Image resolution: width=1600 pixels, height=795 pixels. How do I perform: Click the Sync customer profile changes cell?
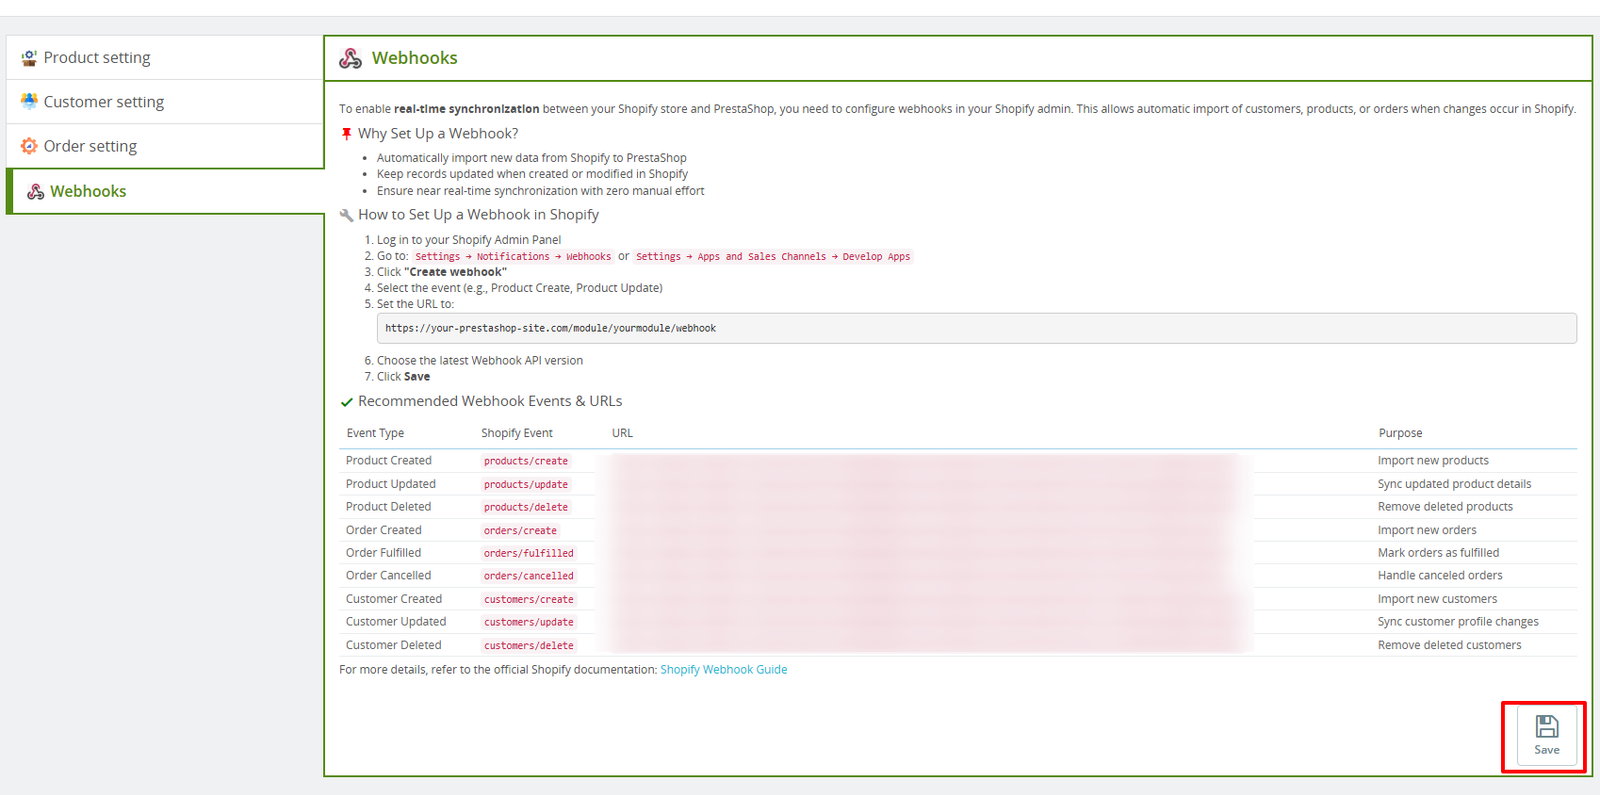point(1458,622)
